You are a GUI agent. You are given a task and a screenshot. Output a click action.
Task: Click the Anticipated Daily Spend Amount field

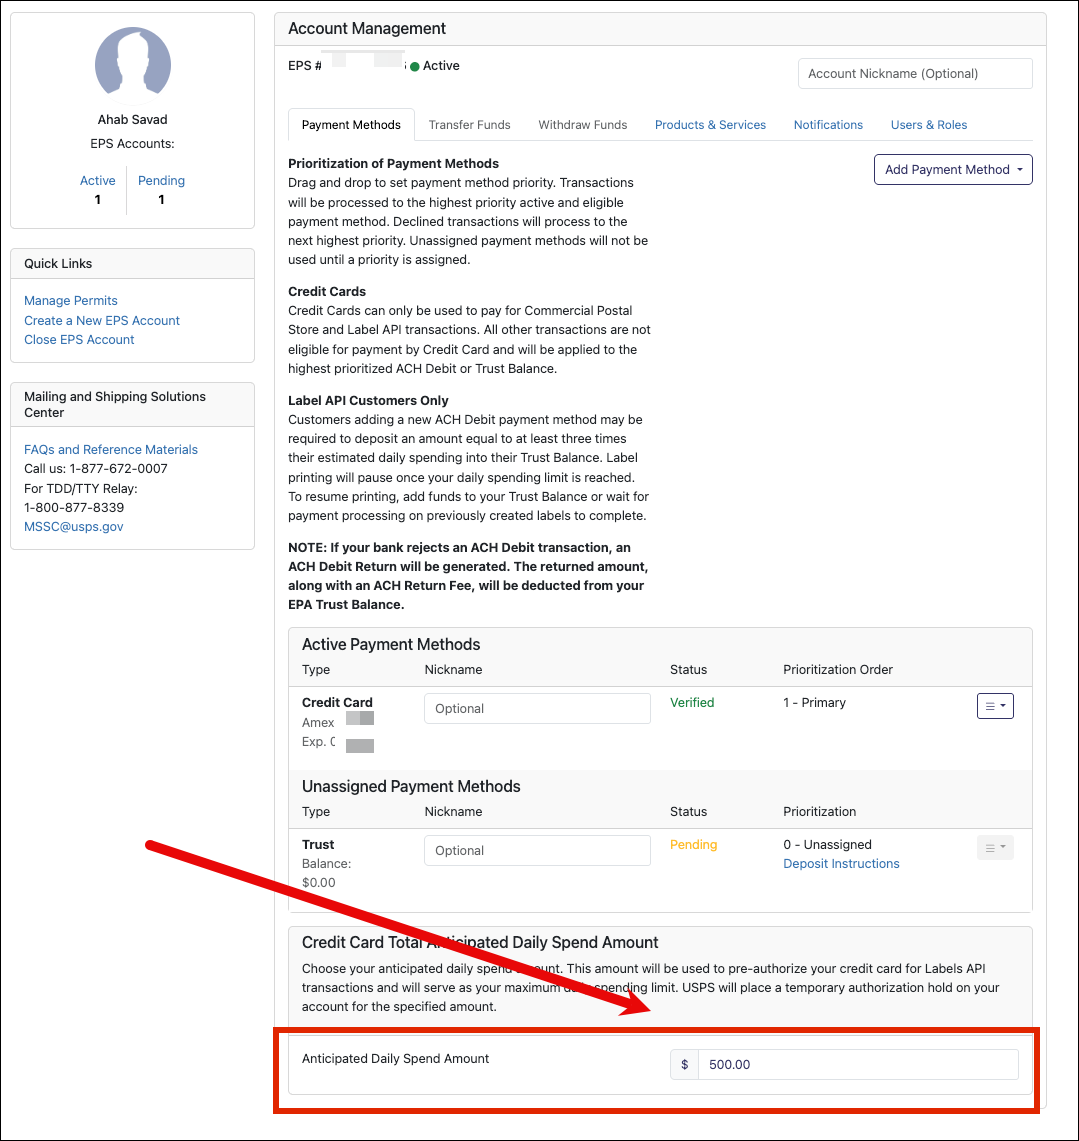click(857, 1065)
